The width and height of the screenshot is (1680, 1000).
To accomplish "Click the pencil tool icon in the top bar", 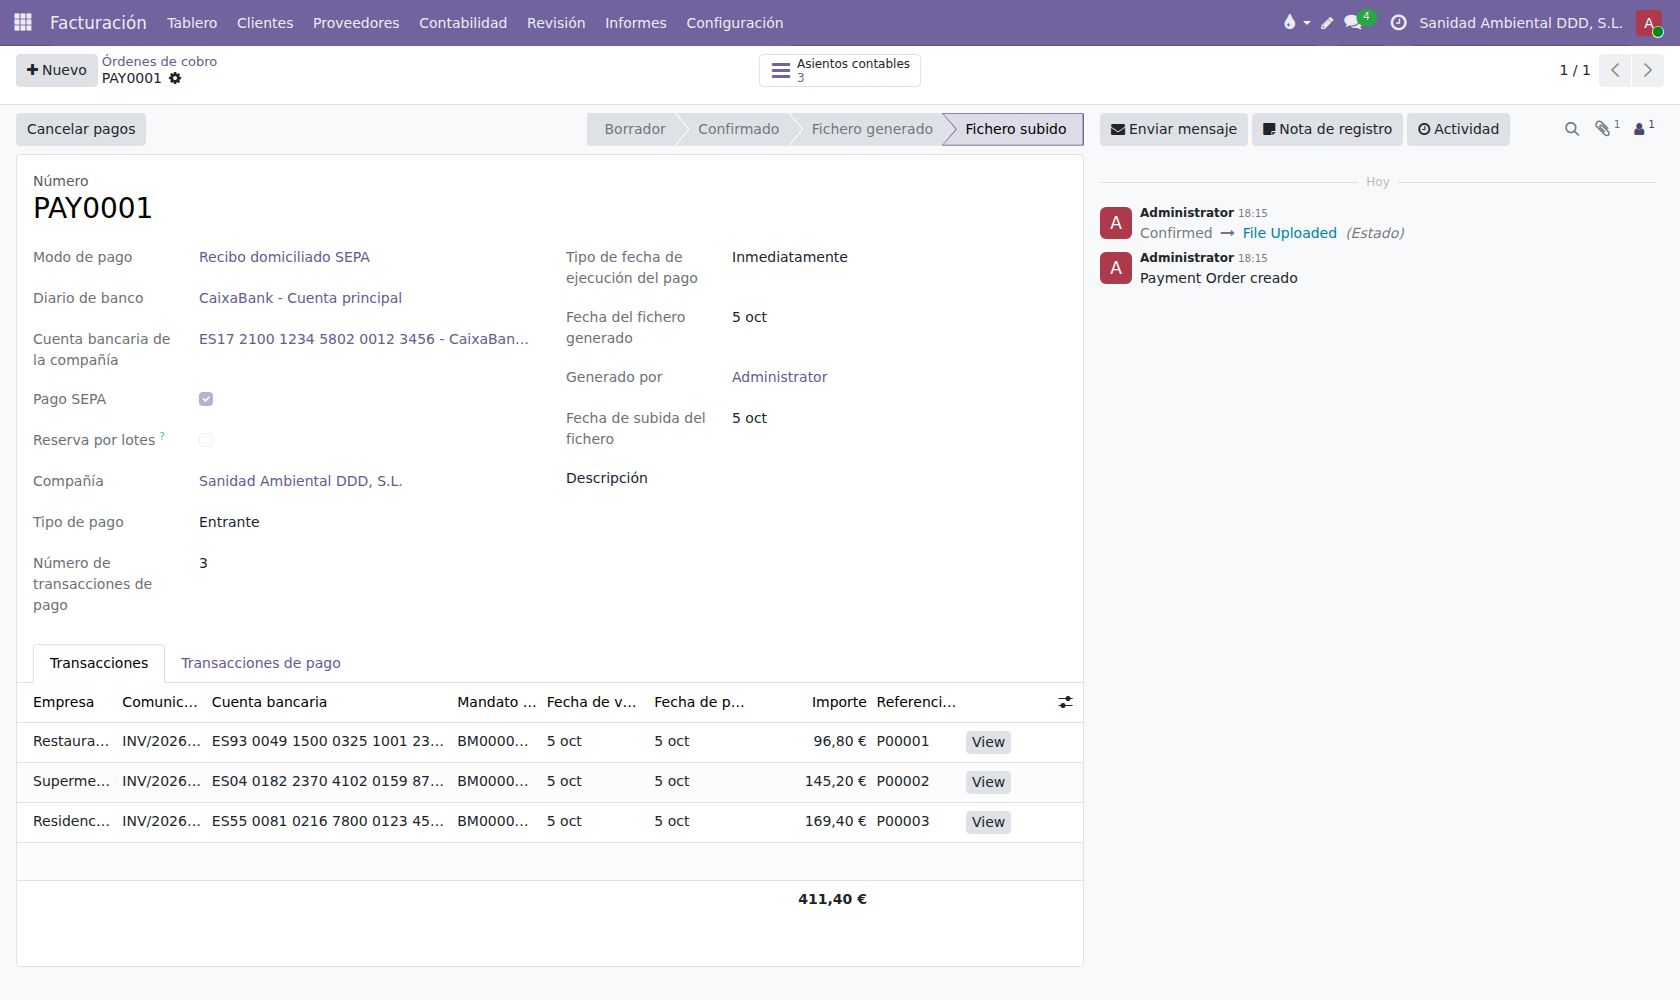I will pos(1327,22).
